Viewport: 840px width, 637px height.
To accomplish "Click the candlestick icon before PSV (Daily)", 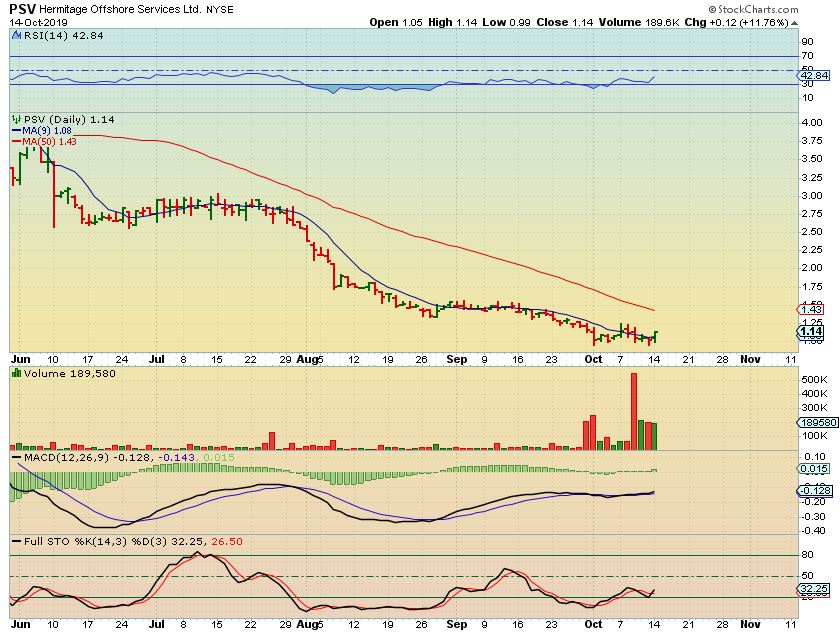I will click(x=16, y=119).
